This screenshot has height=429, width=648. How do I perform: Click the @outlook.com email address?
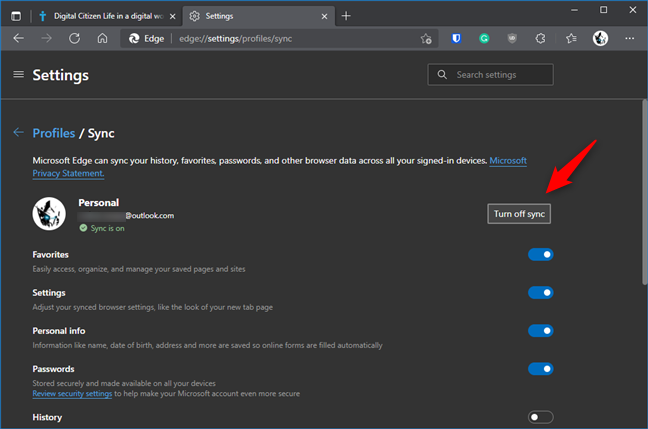150,215
